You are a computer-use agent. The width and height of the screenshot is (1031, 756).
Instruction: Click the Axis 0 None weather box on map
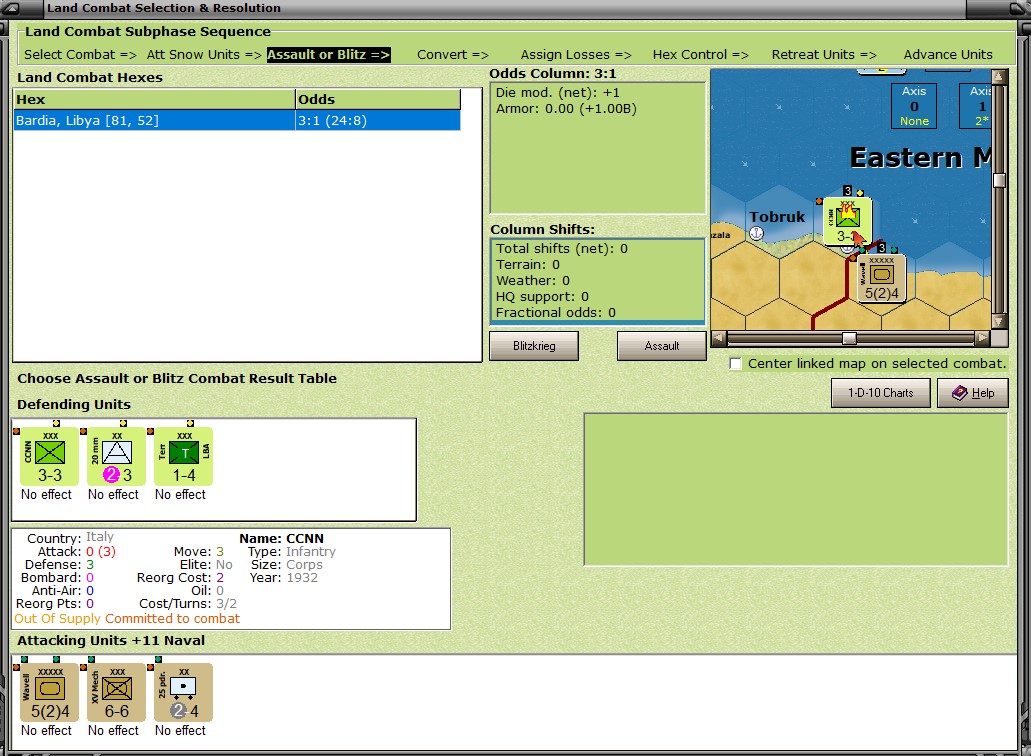click(914, 106)
